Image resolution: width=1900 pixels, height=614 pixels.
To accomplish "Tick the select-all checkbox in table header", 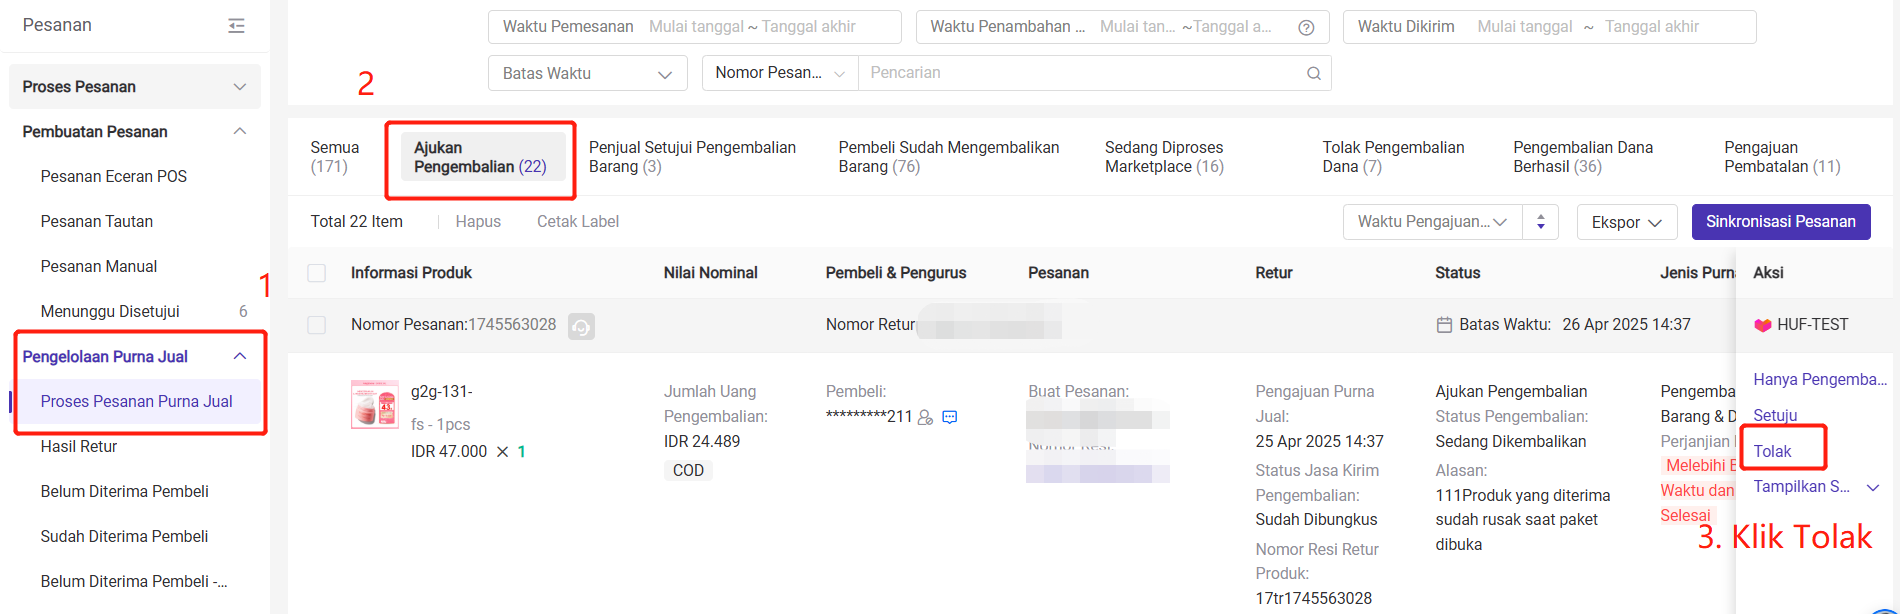I will 317,273.
